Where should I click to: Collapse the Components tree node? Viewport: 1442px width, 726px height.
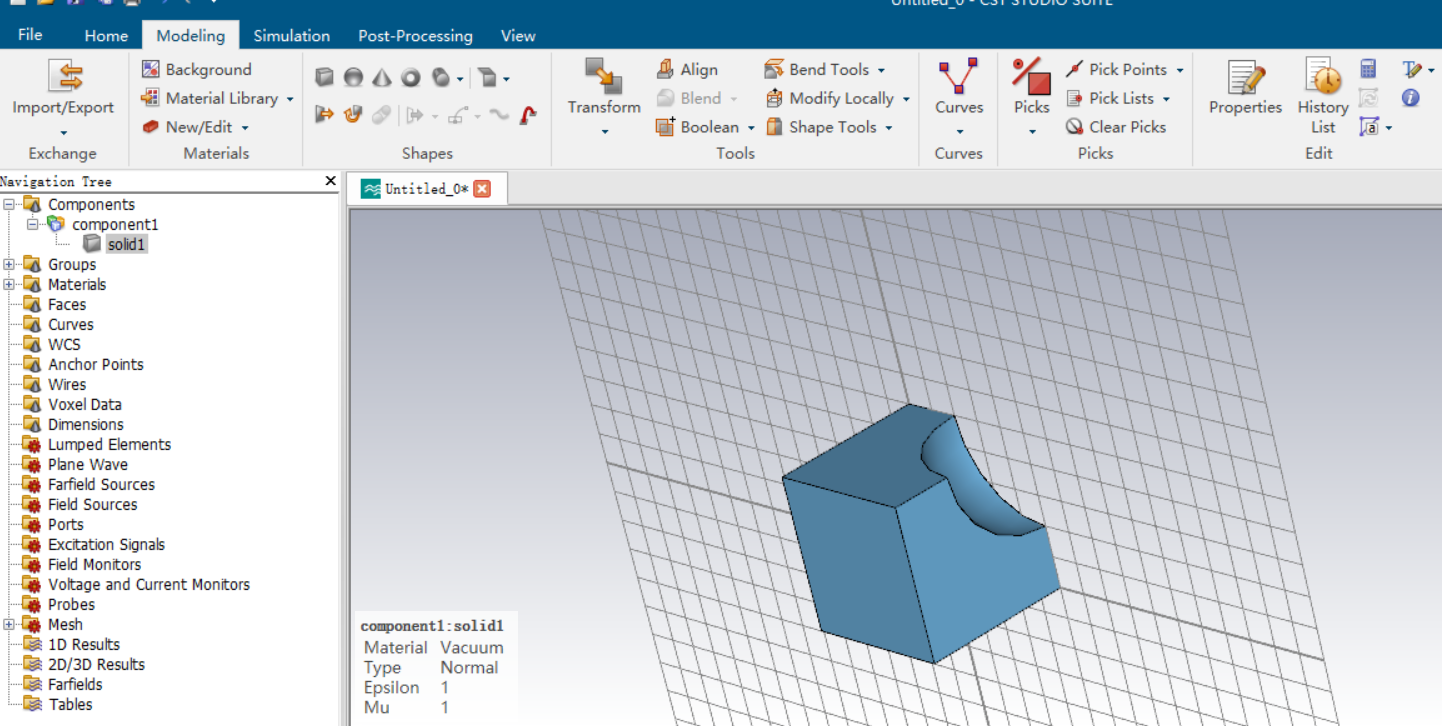(9, 204)
